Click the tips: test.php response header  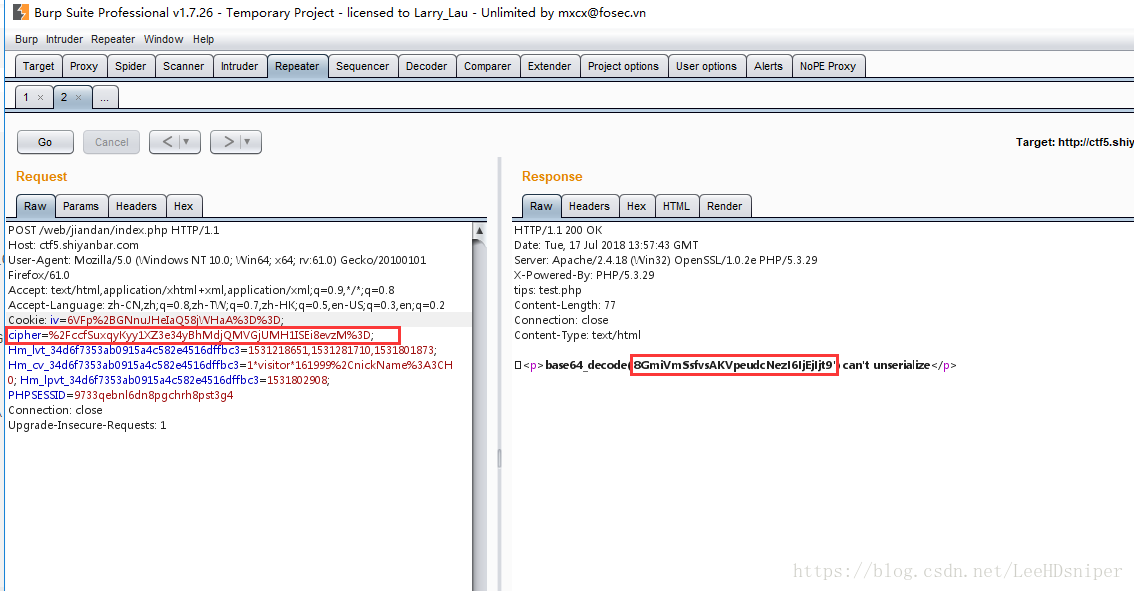pyautogui.click(x=547, y=290)
